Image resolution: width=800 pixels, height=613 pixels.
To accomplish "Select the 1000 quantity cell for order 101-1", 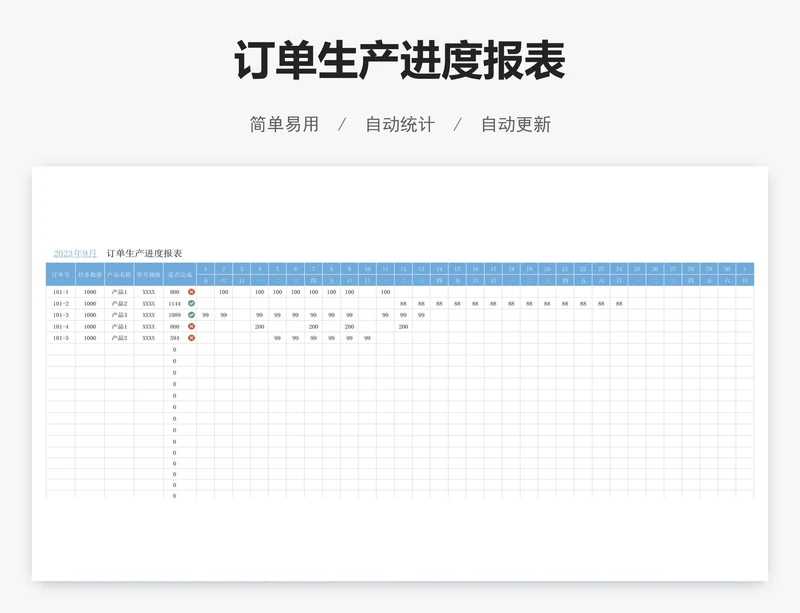I will tap(90, 292).
